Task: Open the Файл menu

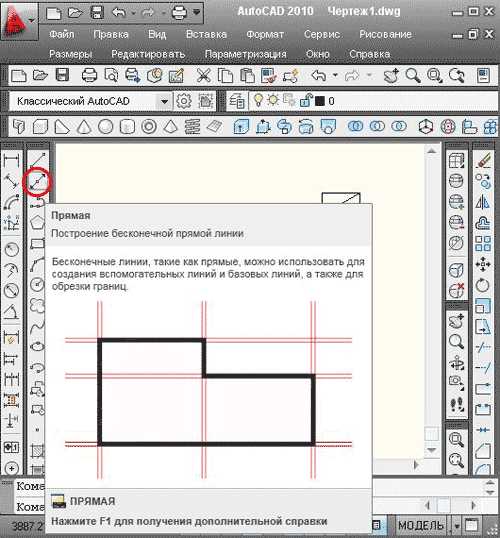Action: (x=61, y=34)
